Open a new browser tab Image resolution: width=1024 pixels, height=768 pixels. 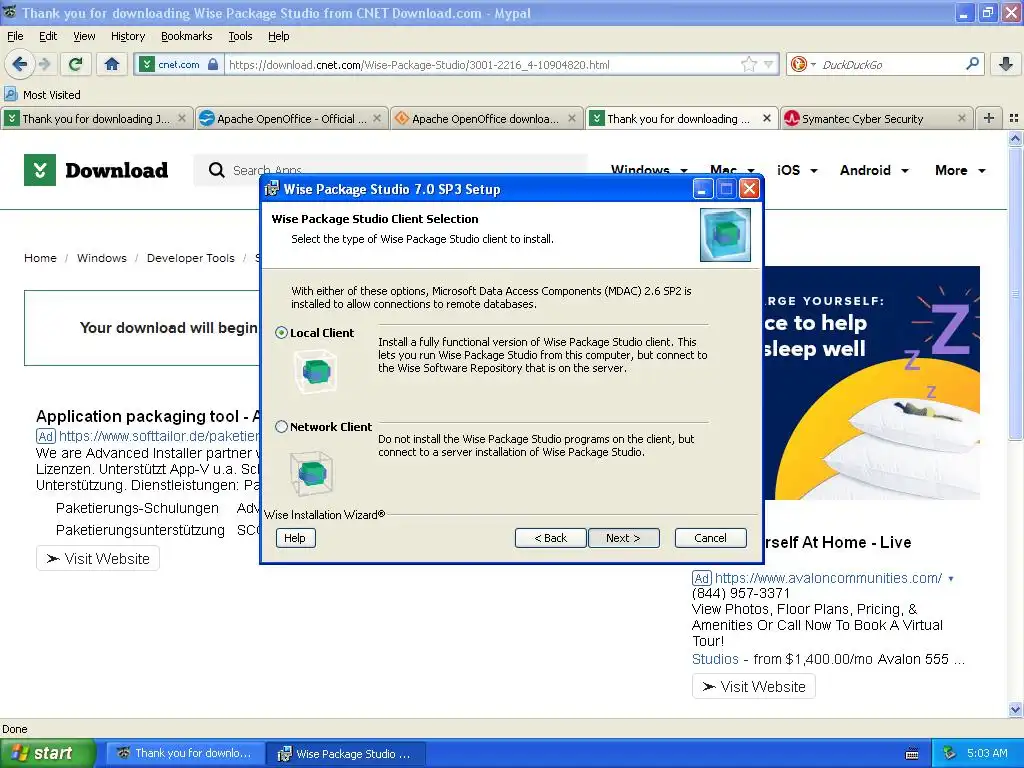tap(989, 118)
